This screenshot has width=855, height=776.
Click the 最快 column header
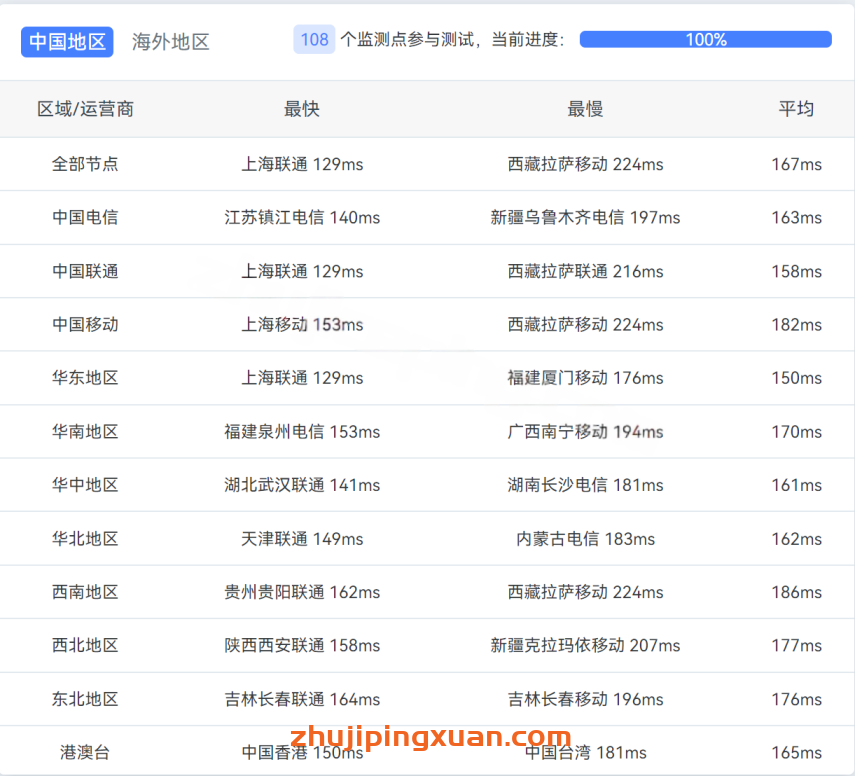[302, 109]
